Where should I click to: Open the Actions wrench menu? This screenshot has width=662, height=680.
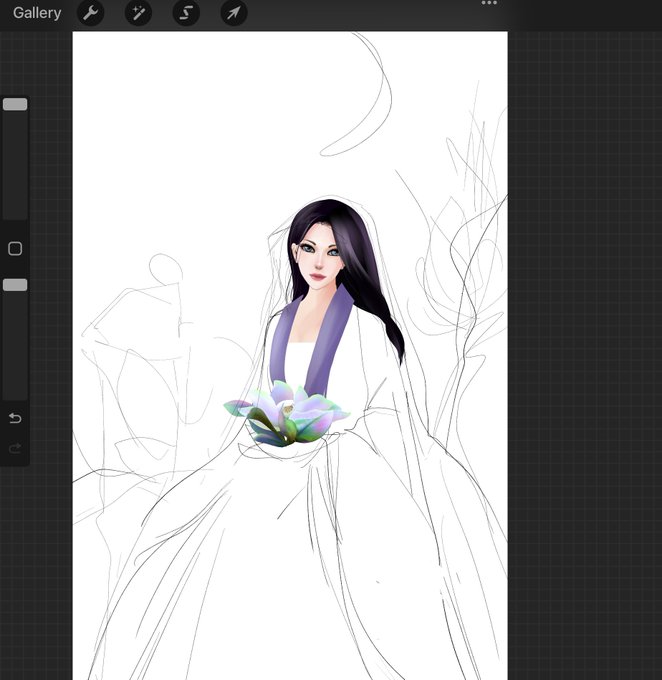tap(91, 13)
